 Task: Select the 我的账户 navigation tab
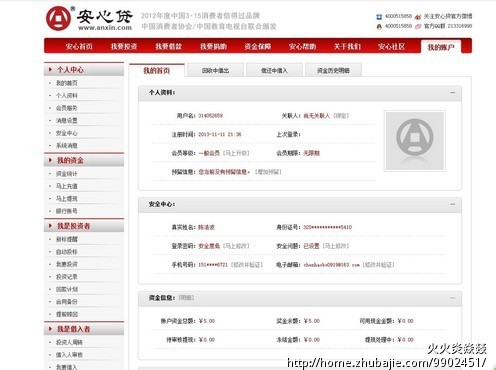[x=441, y=47]
